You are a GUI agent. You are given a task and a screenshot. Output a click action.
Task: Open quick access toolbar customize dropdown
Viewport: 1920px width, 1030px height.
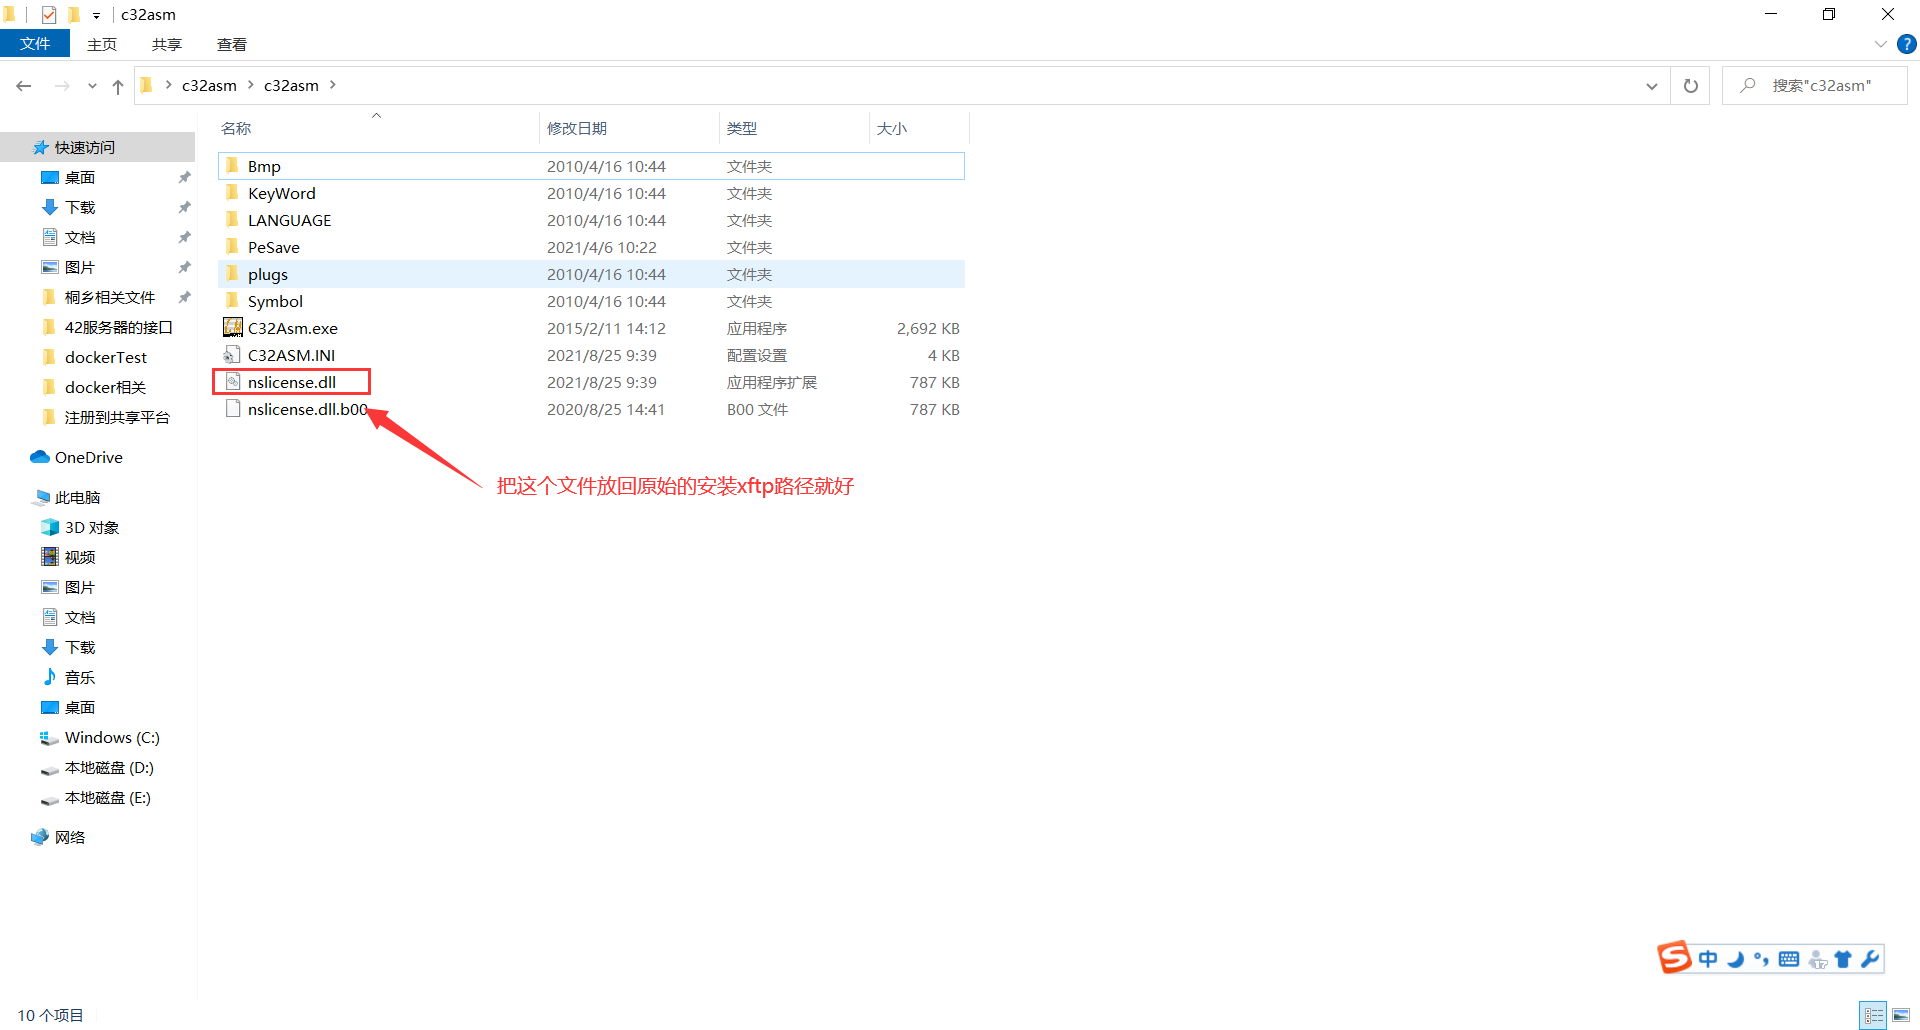click(96, 15)
